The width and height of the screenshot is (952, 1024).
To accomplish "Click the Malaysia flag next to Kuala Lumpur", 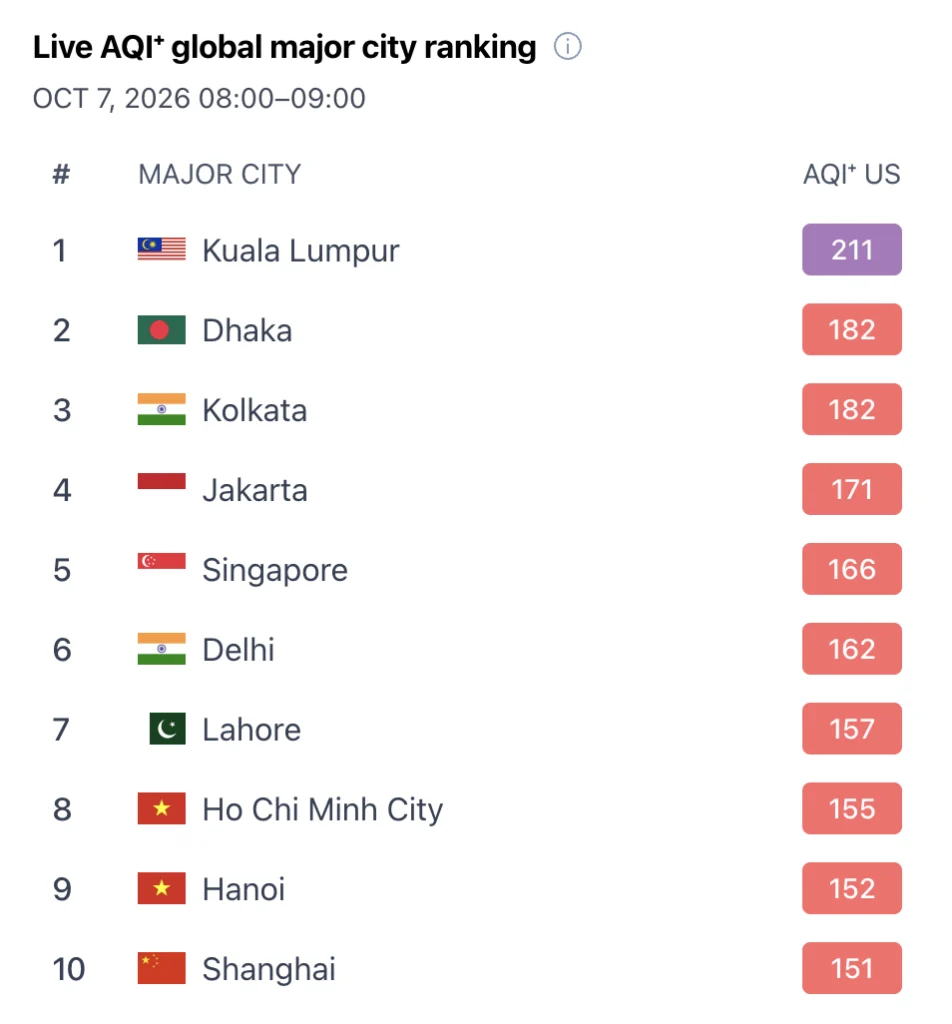I will tap(161, 249).
